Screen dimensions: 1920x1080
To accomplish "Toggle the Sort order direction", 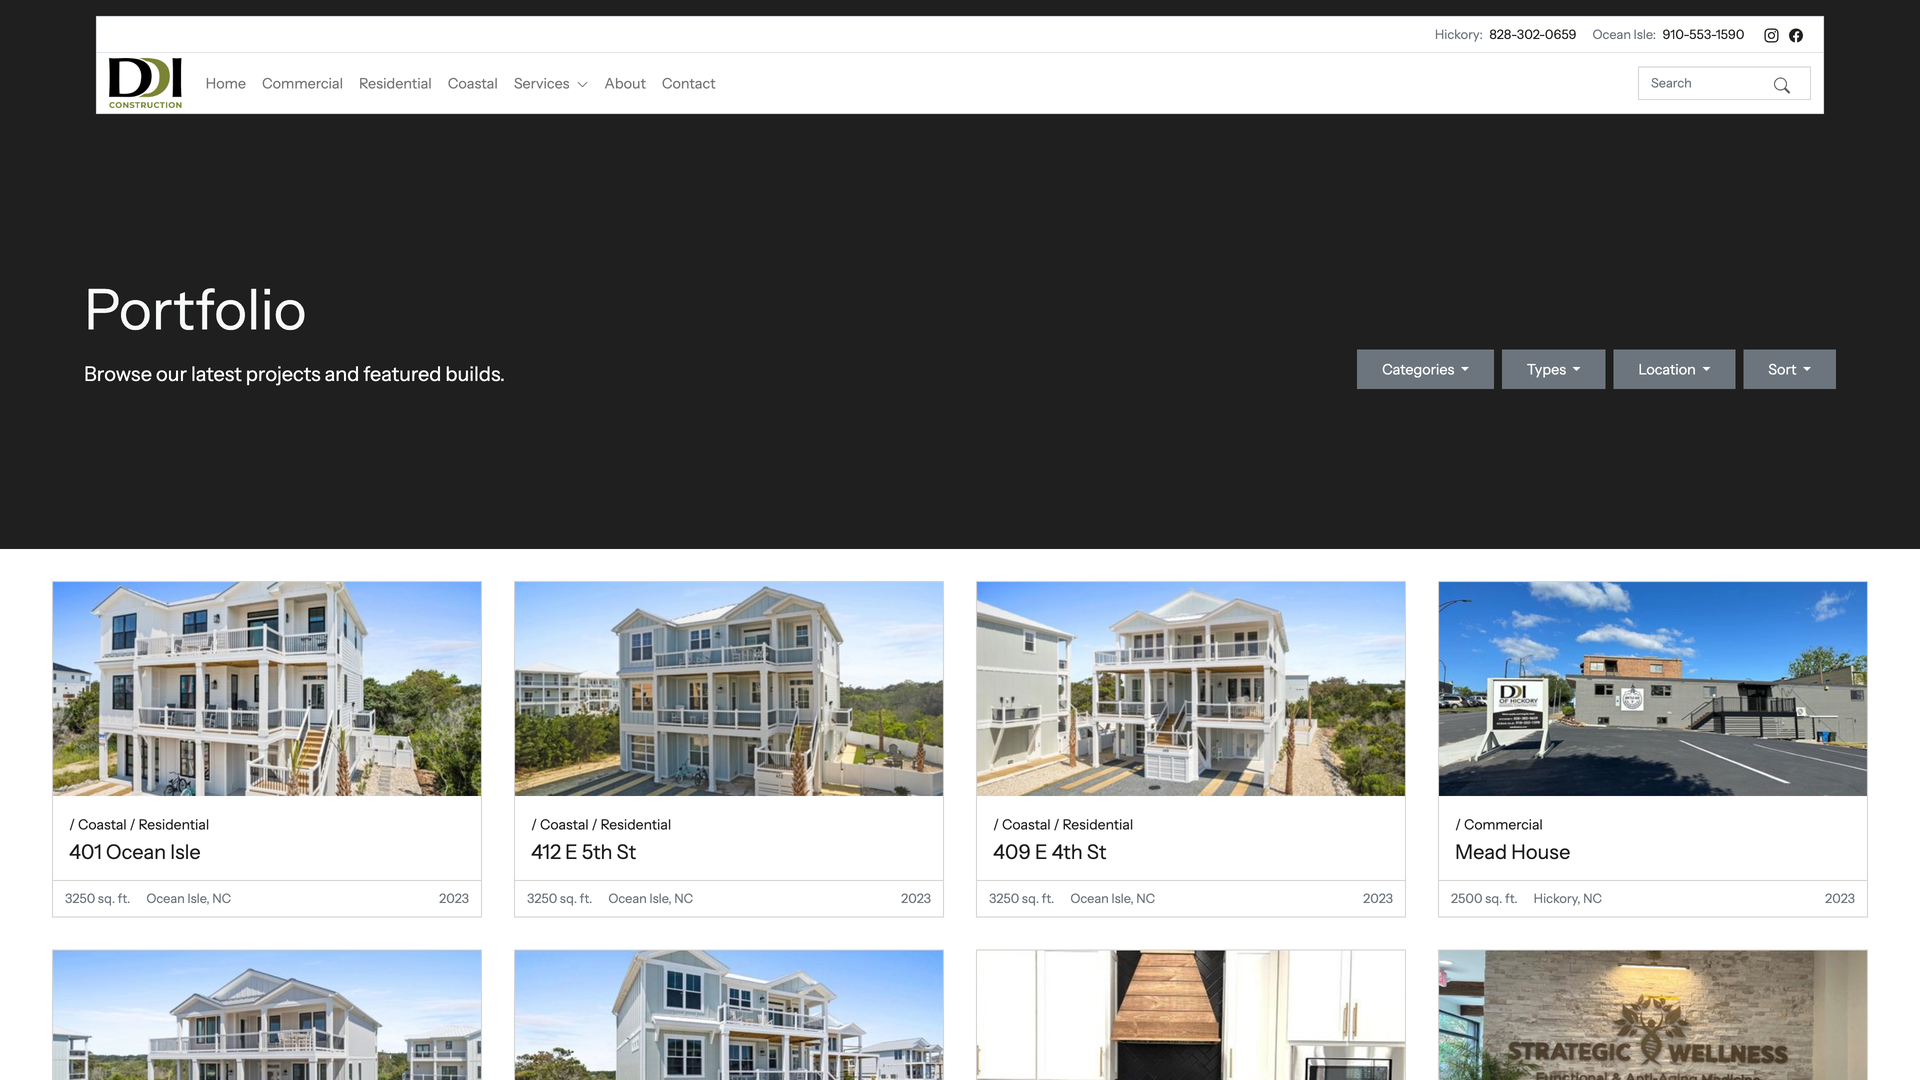I will coord(1807,369).
